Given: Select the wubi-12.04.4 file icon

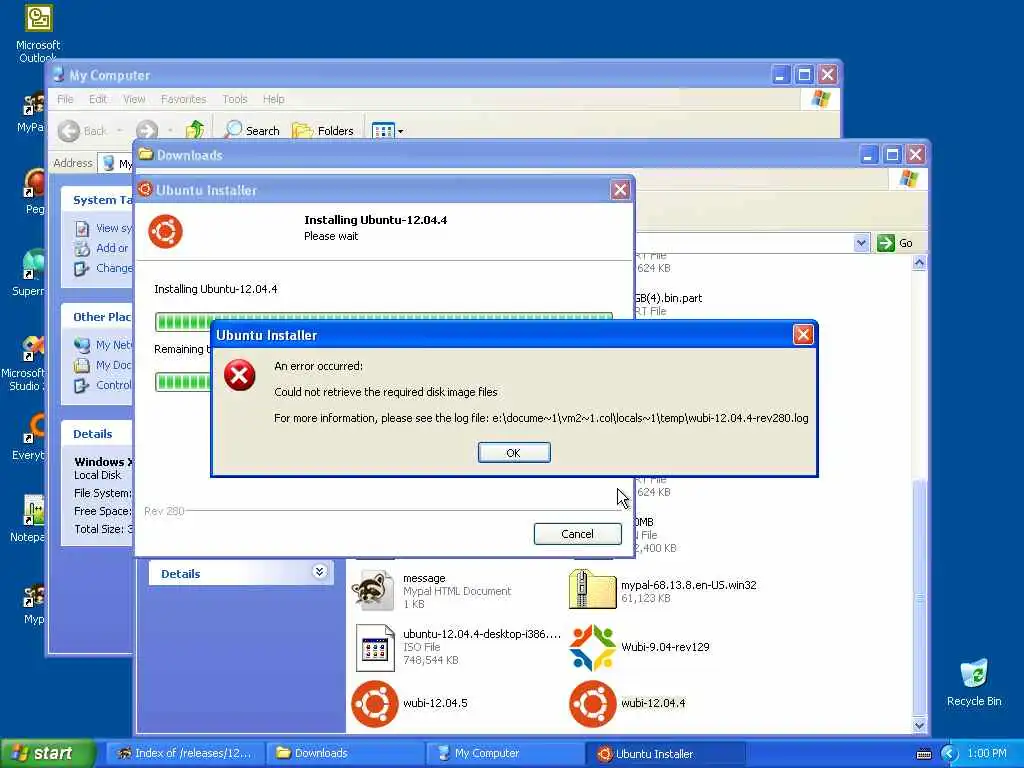Looking at the screenshot, I should pyautogui.click(x=592, y=703).
